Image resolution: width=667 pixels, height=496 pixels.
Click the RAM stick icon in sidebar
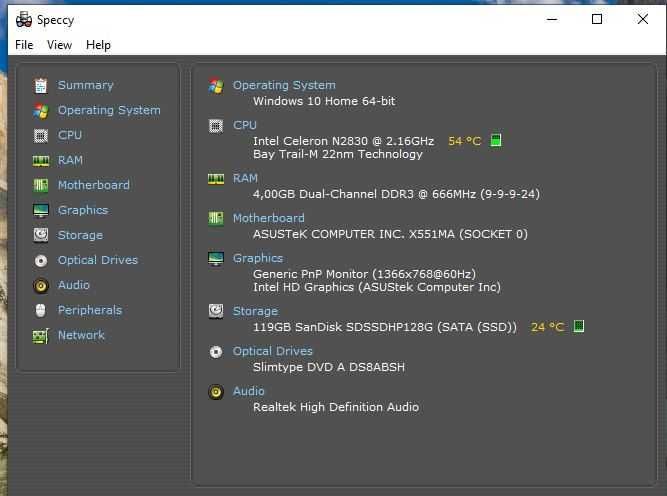(x=41, y=161)
